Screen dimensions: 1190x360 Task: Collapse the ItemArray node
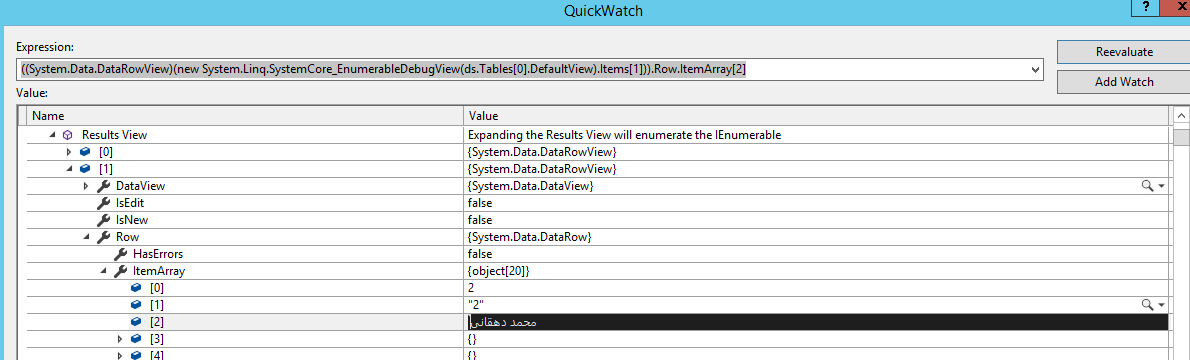[103, 271]
